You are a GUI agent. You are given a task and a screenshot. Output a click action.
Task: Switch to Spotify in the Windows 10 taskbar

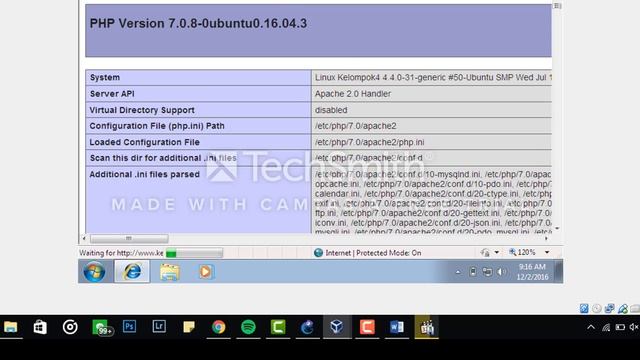click(248, 327)
